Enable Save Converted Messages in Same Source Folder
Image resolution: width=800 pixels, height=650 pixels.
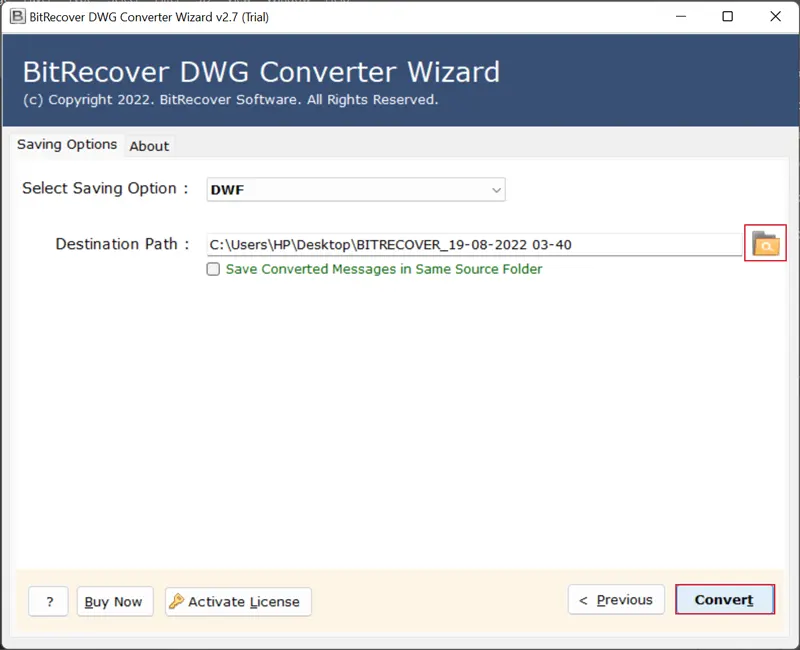pyautogui.click(x=213, y=269)
